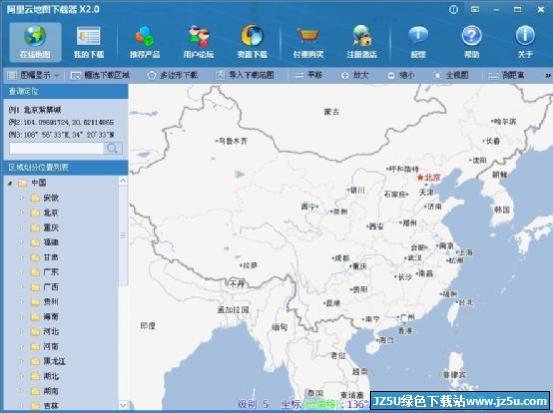Screen dimensions: 553x413
Task: Select the 多边形下载 polygon download tool
Action: pyautogui.click(x=172, y=75)
